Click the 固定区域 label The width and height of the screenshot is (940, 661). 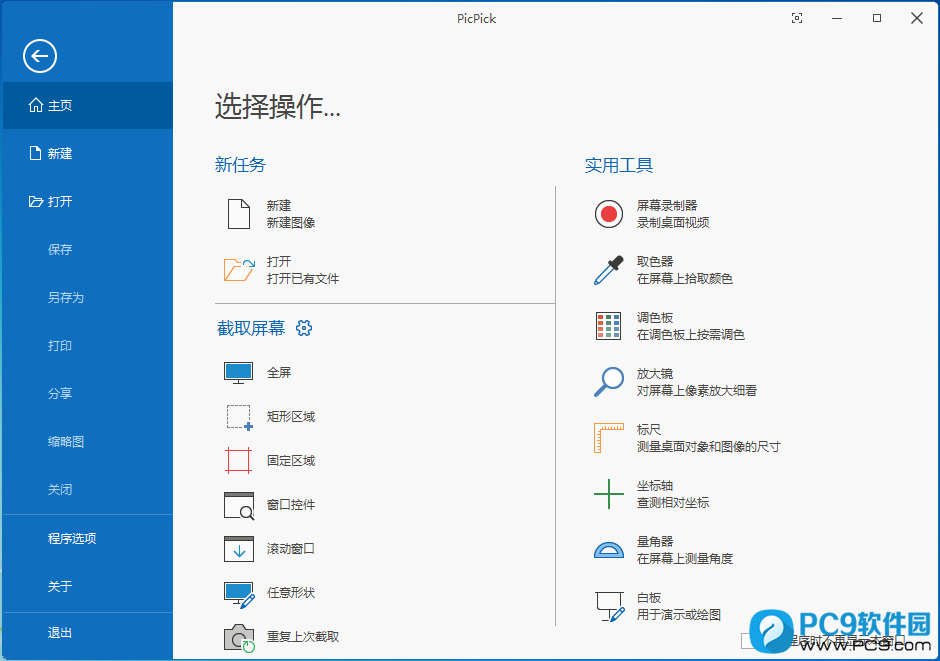[x=291, y=461]
